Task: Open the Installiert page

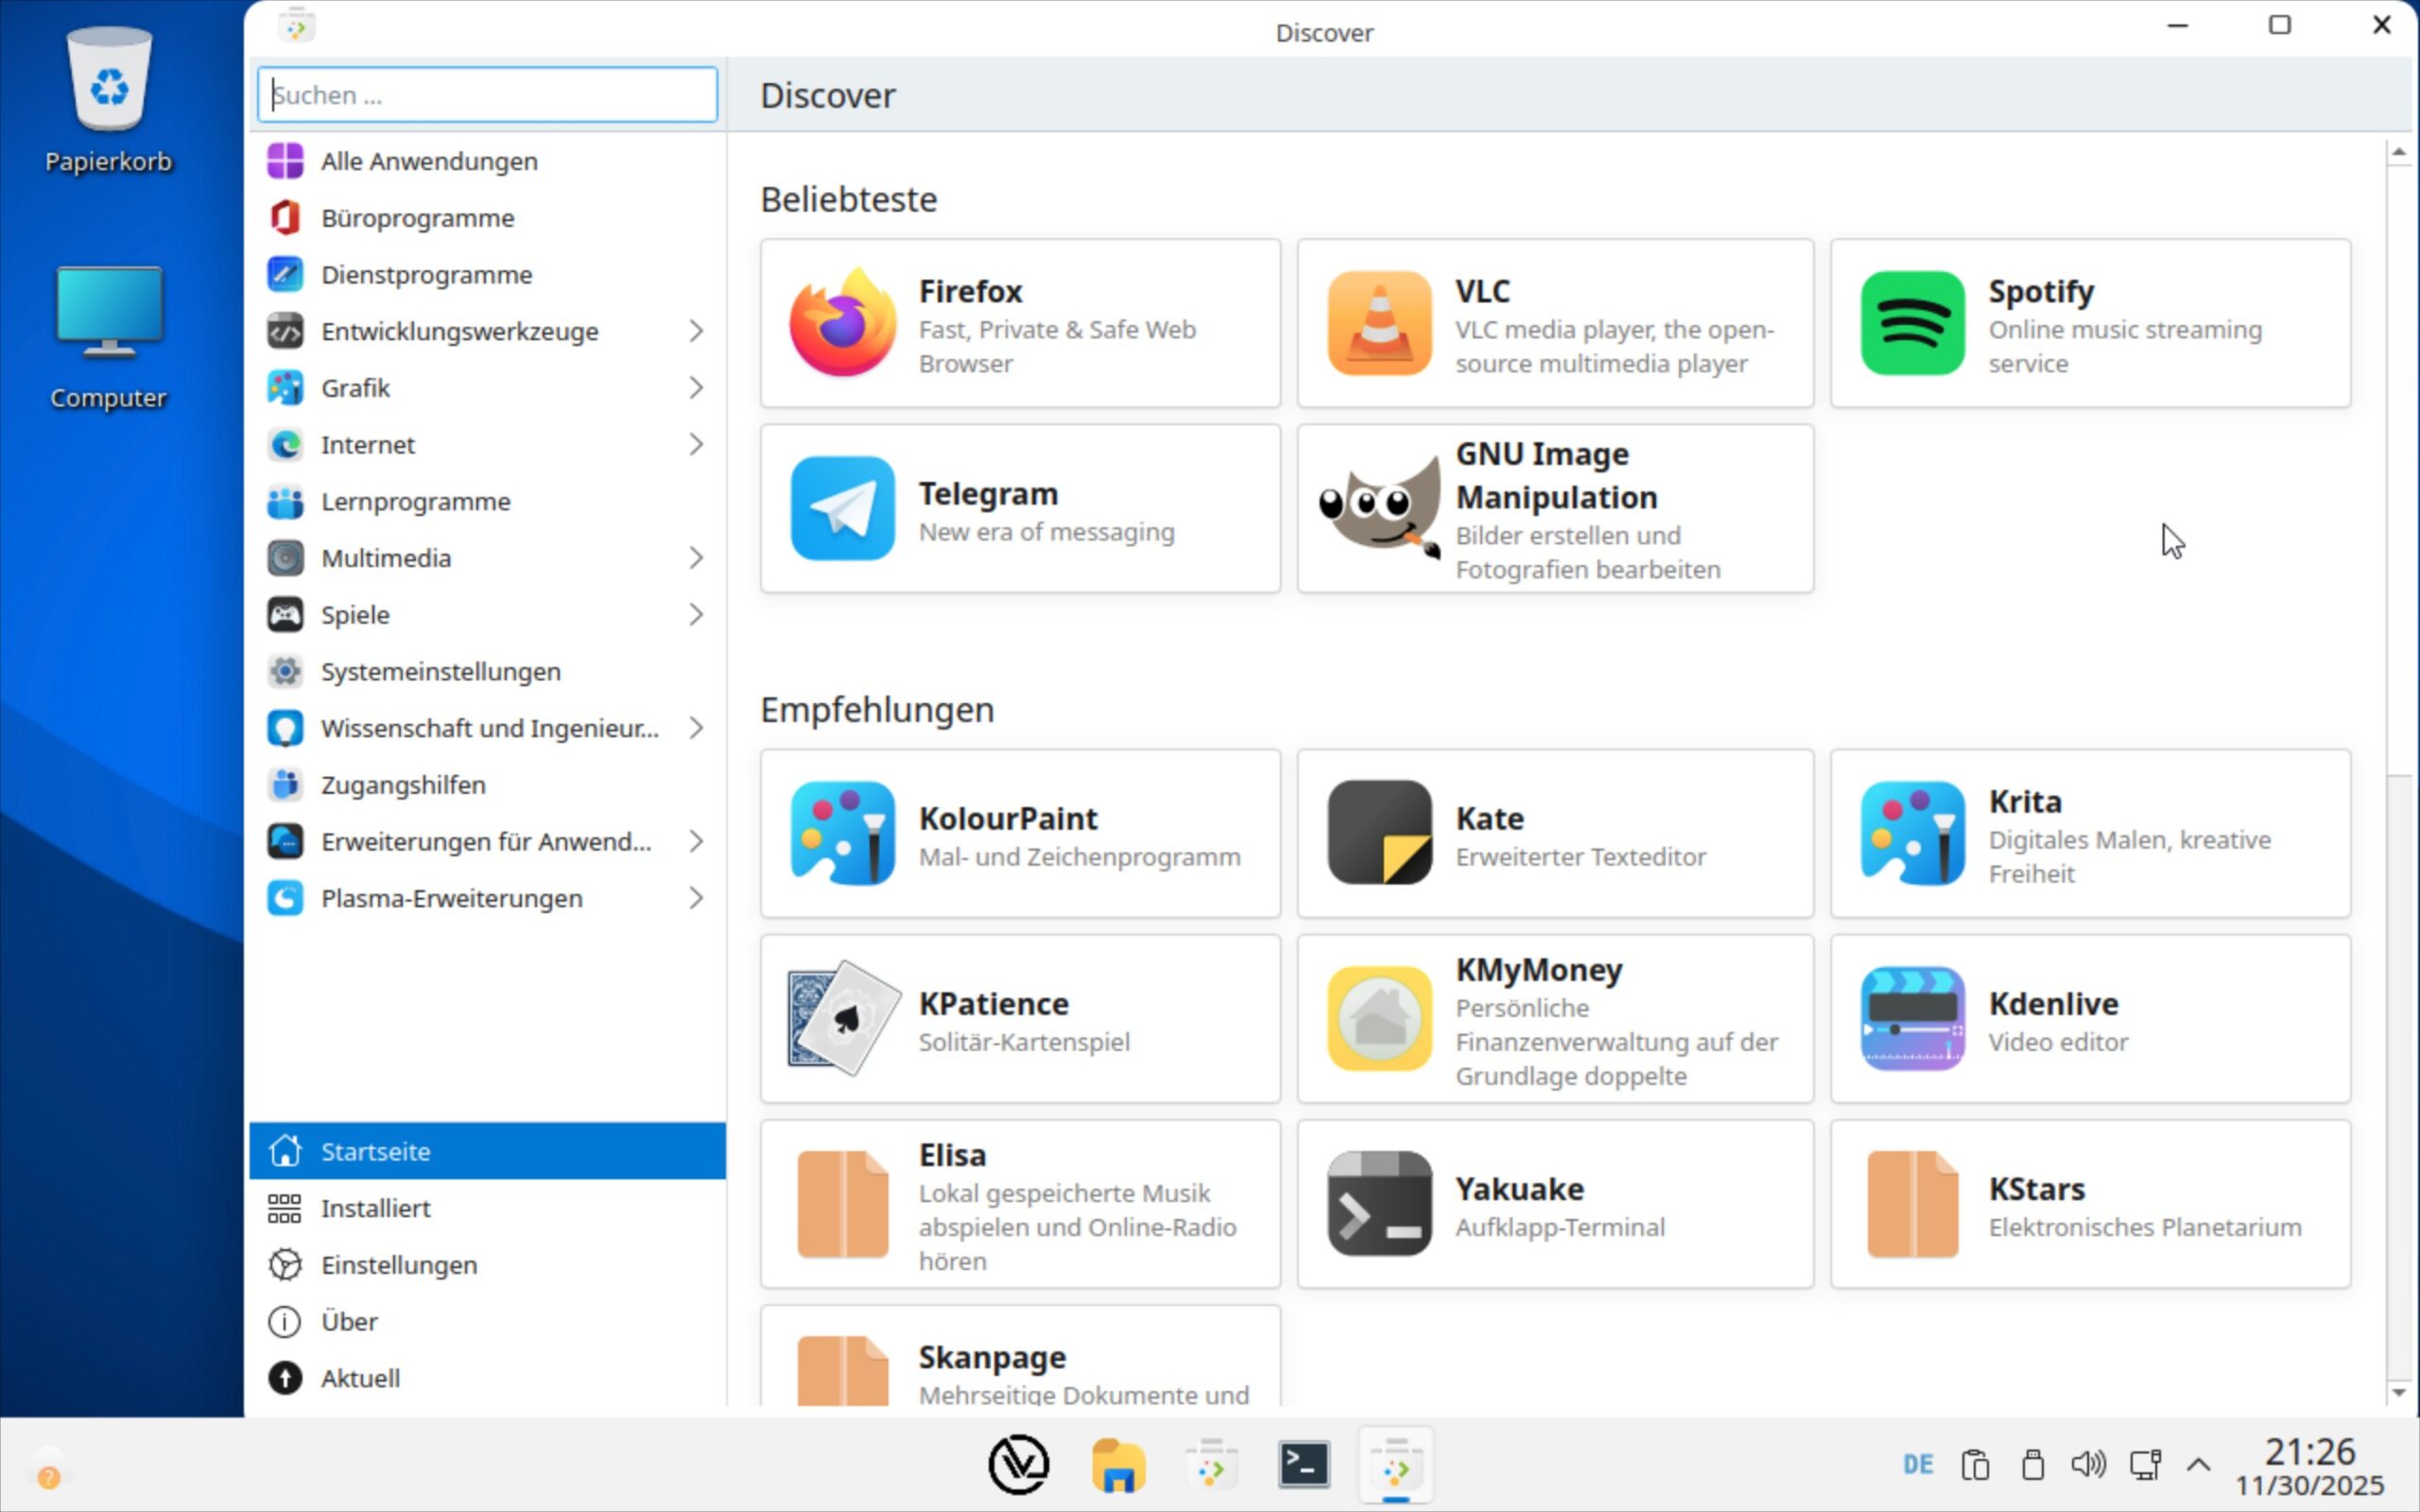Action: (376, 1208)
